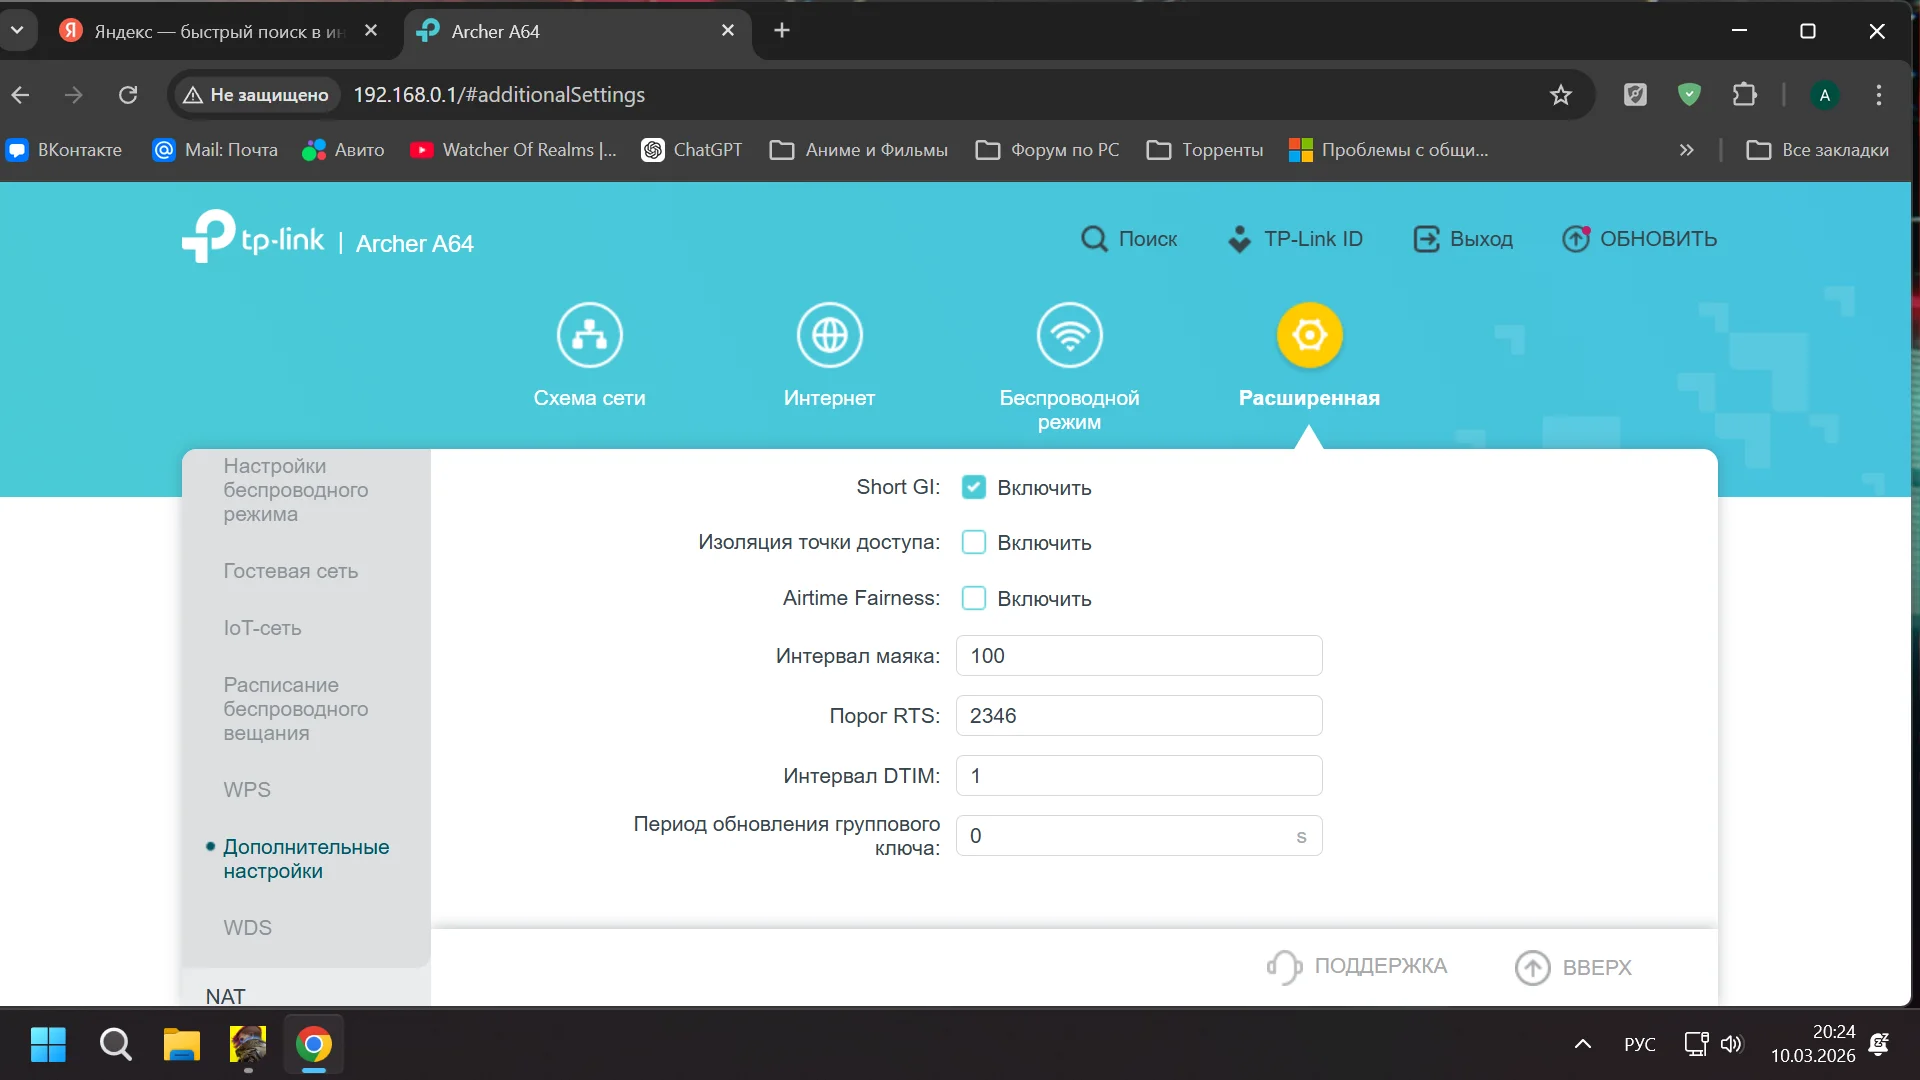
Task: Open Беспроводной режим Wi-Fi icon
Action: click(1069, 335)
